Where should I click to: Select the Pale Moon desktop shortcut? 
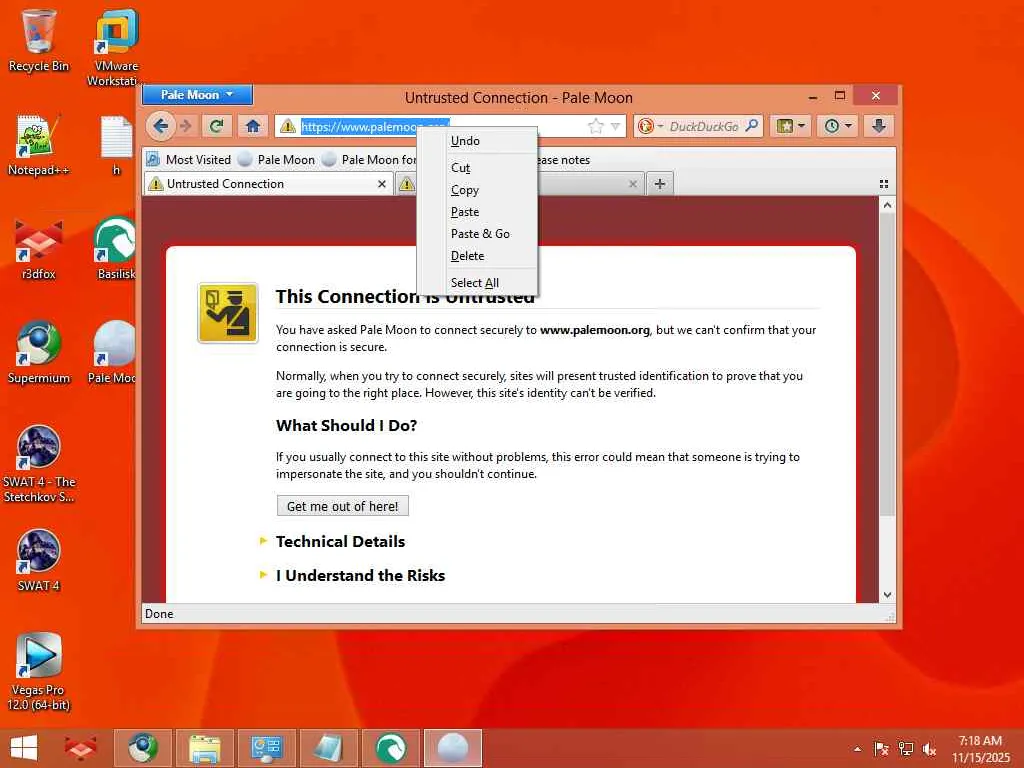point(114,353)
